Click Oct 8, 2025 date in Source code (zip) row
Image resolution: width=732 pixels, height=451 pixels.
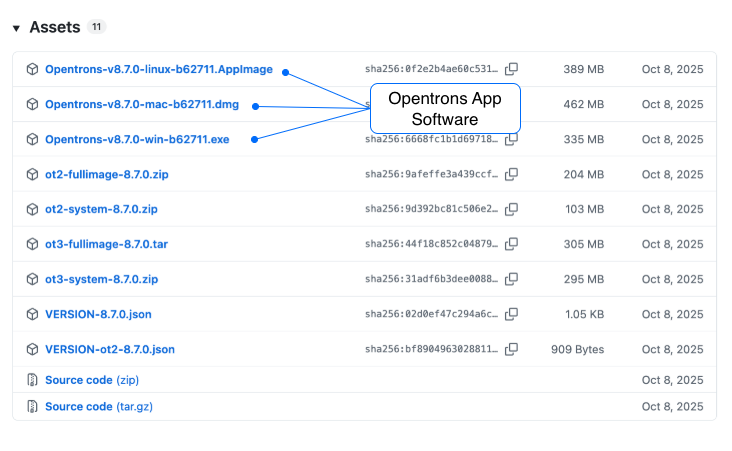(672, 380)
